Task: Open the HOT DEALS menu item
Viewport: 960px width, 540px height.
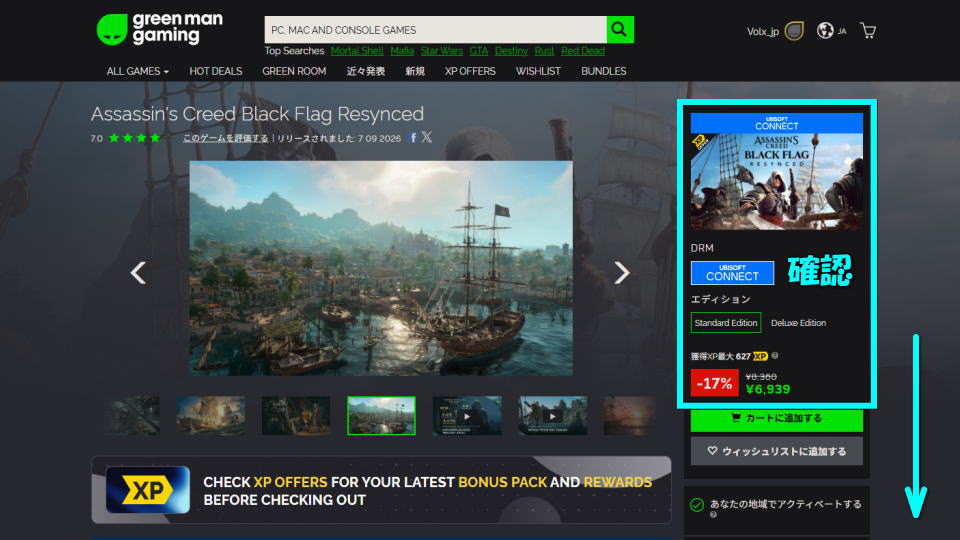Action: coord(216,72)
